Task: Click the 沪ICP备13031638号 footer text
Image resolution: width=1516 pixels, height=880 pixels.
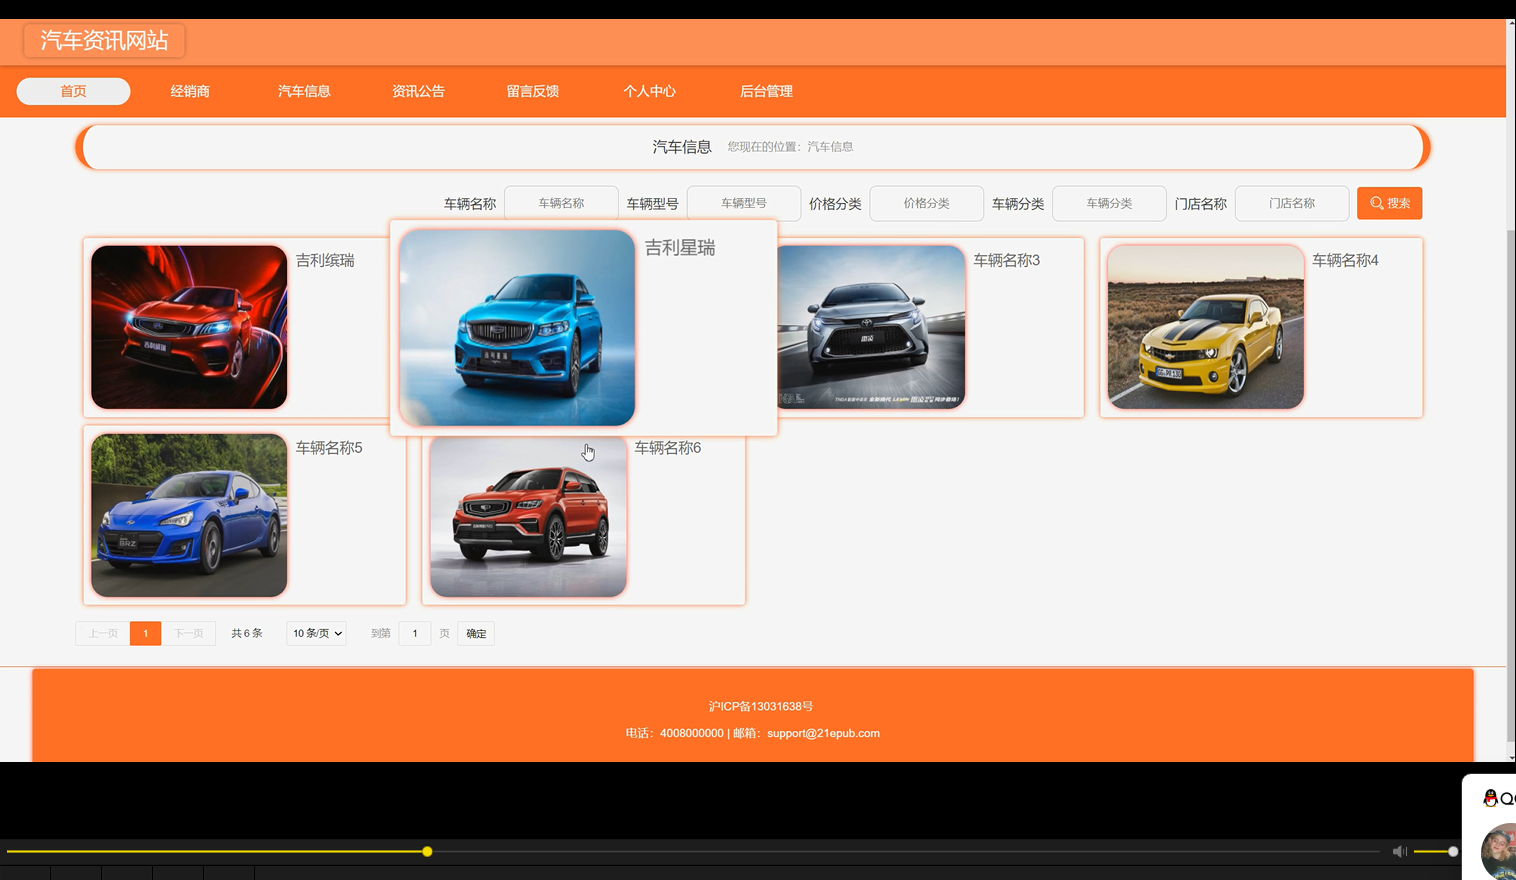Action: coord(761,706)
